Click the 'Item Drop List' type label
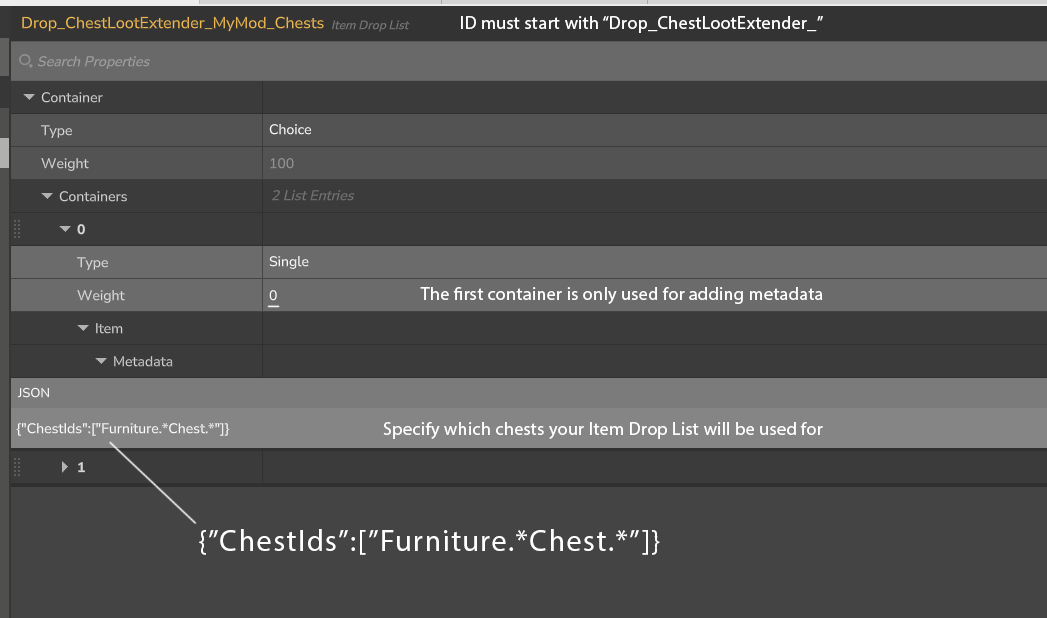The height and width of the screenshot is (618, 1047). 370,25
